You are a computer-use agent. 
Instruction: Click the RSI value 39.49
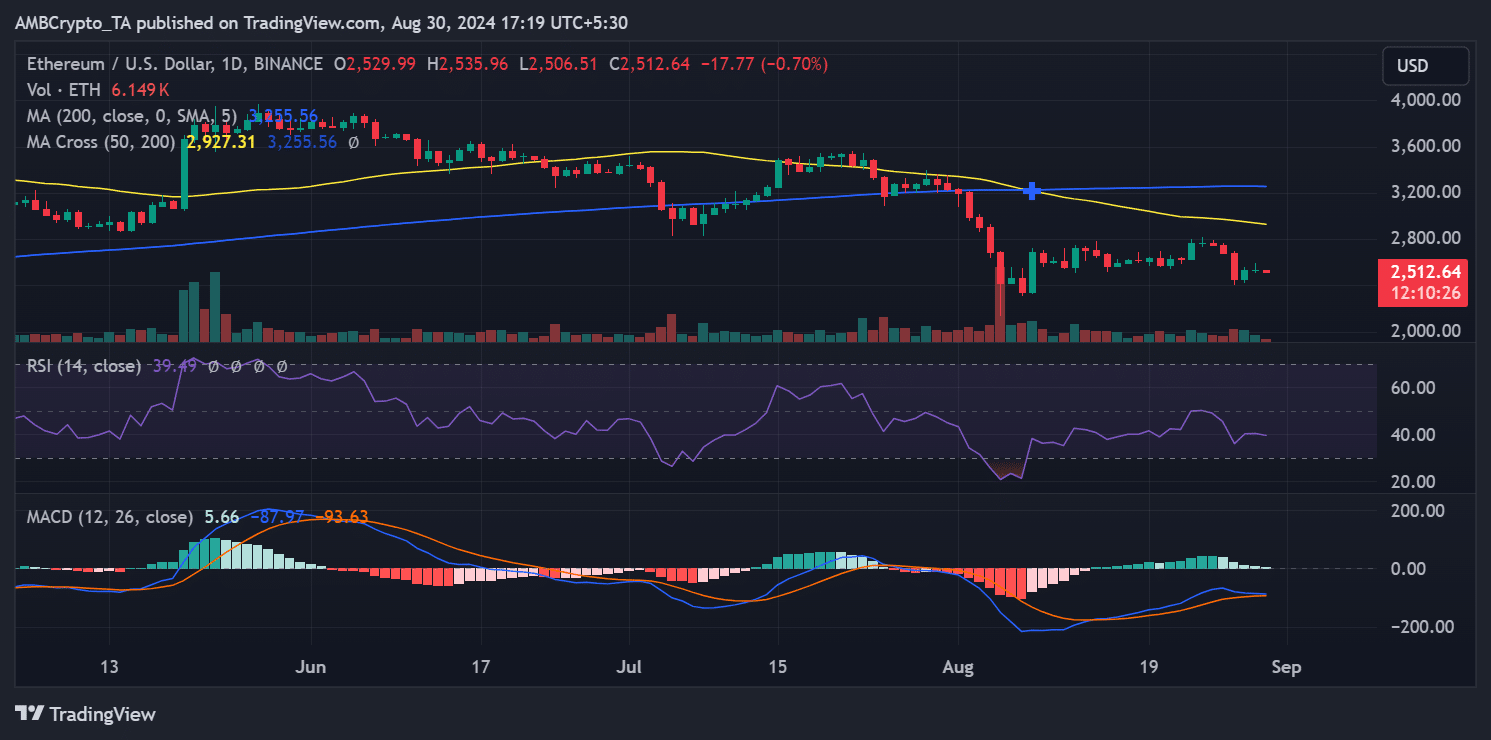[174, 366]
